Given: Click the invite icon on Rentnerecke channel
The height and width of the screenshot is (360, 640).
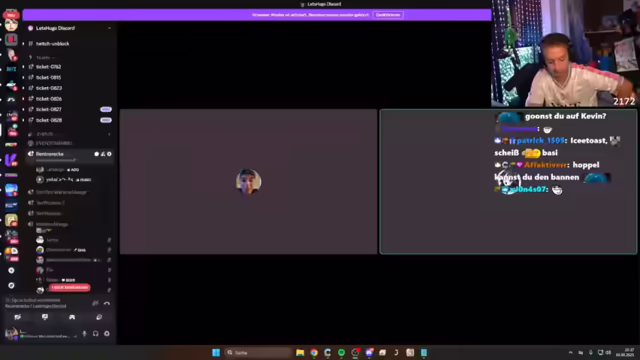Looking at the screenshot, I should [103, 154].
